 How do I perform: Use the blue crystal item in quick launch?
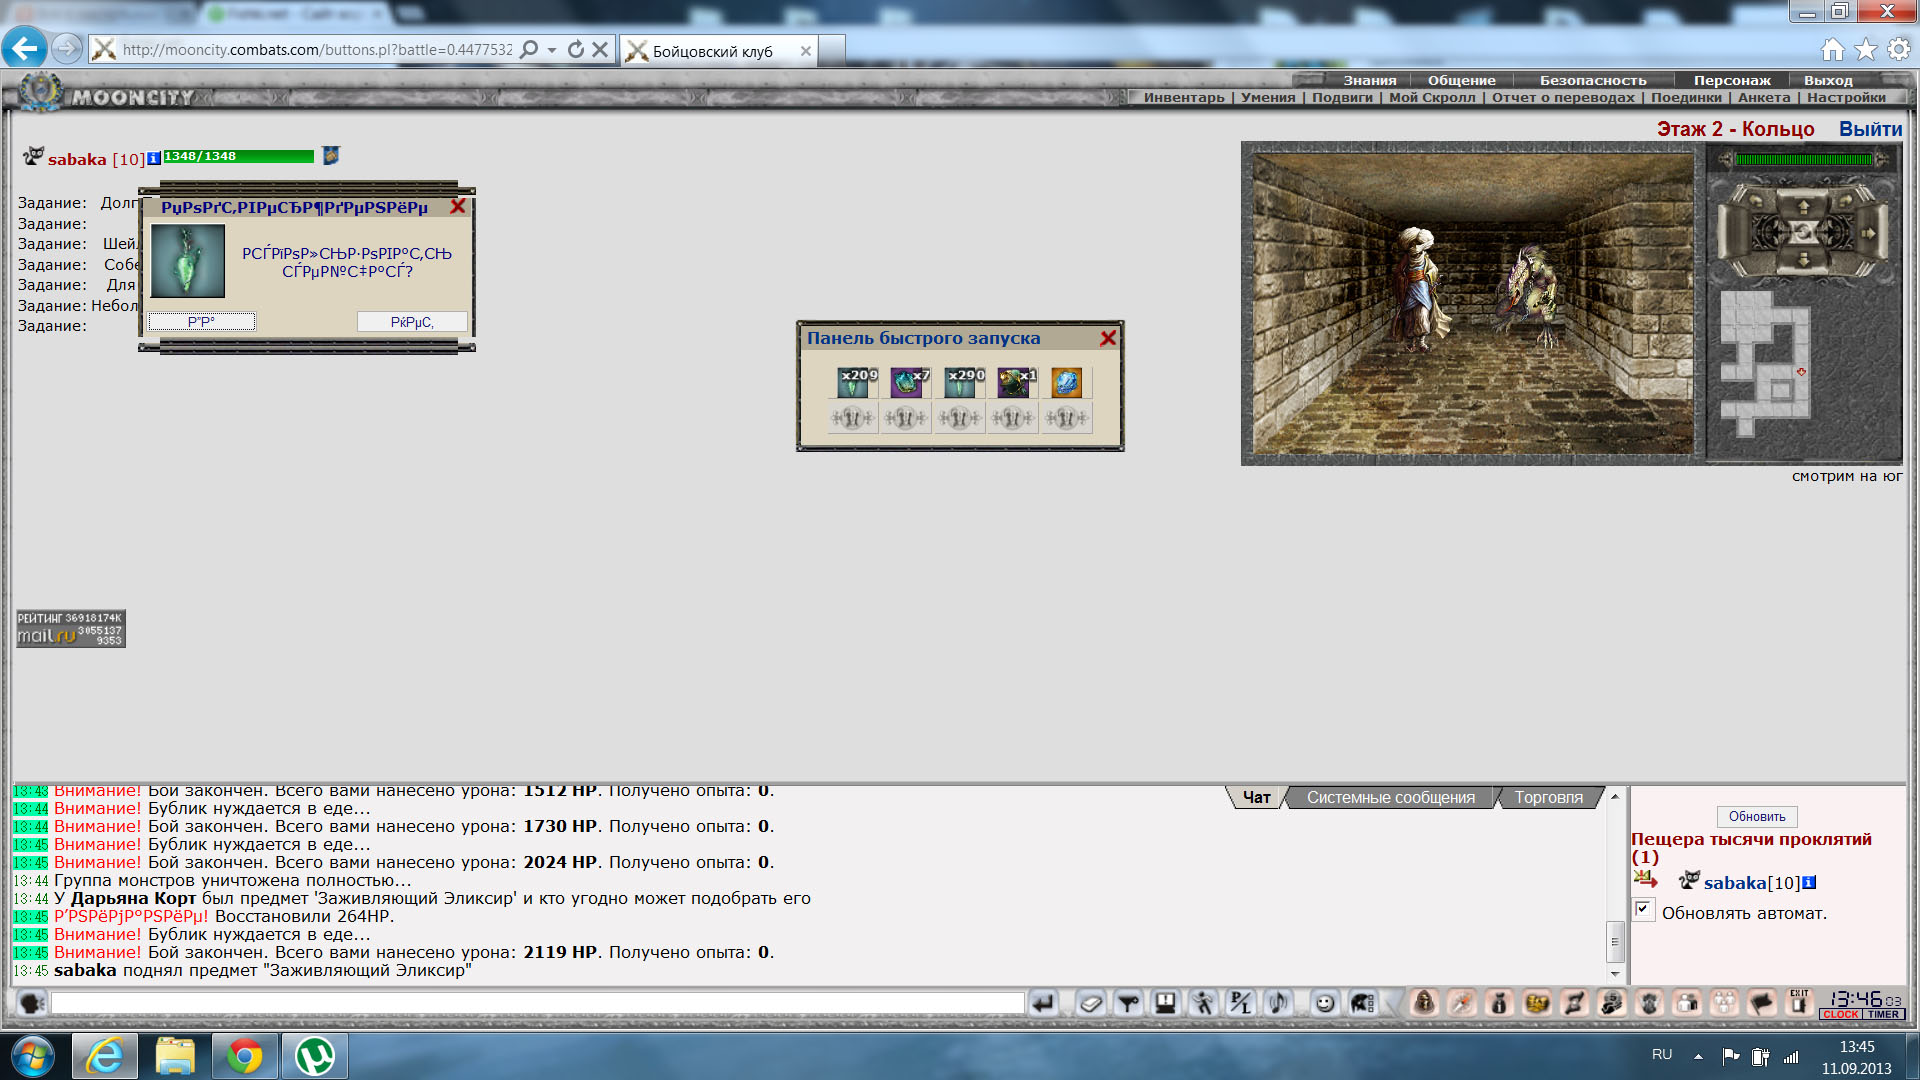click(1066, 382)
